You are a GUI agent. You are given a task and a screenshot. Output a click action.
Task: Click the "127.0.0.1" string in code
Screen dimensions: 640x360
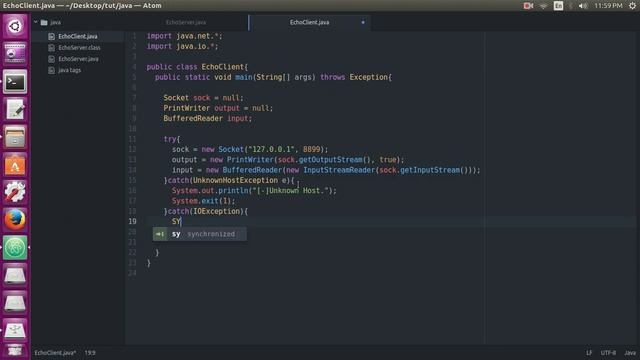271,149
